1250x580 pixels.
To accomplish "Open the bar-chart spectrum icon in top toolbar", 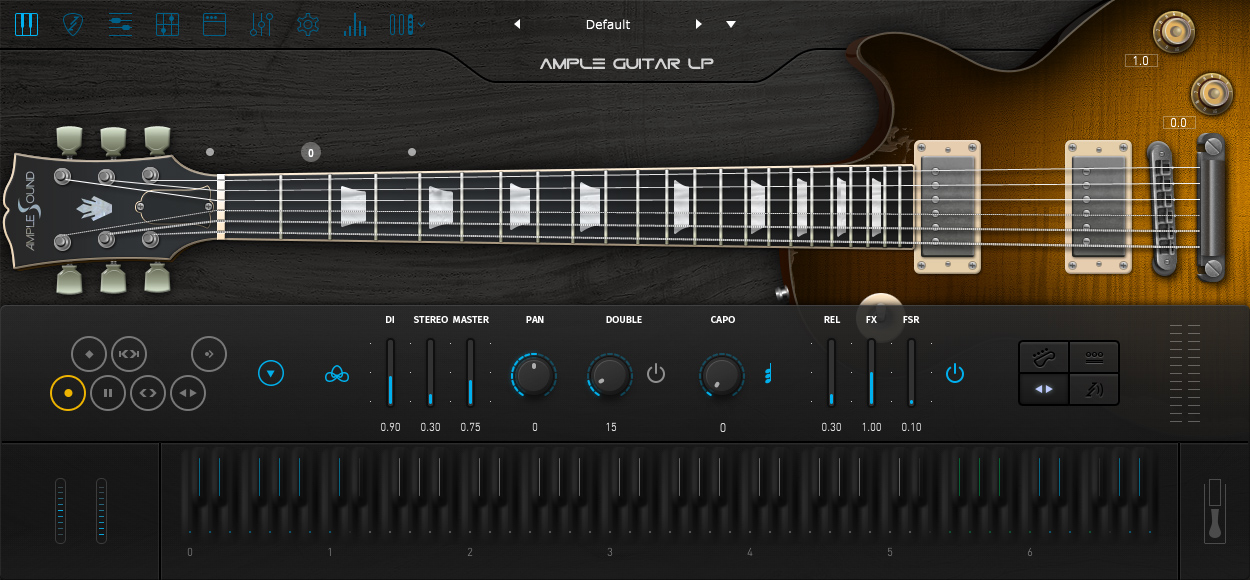I will pos(355,24).
